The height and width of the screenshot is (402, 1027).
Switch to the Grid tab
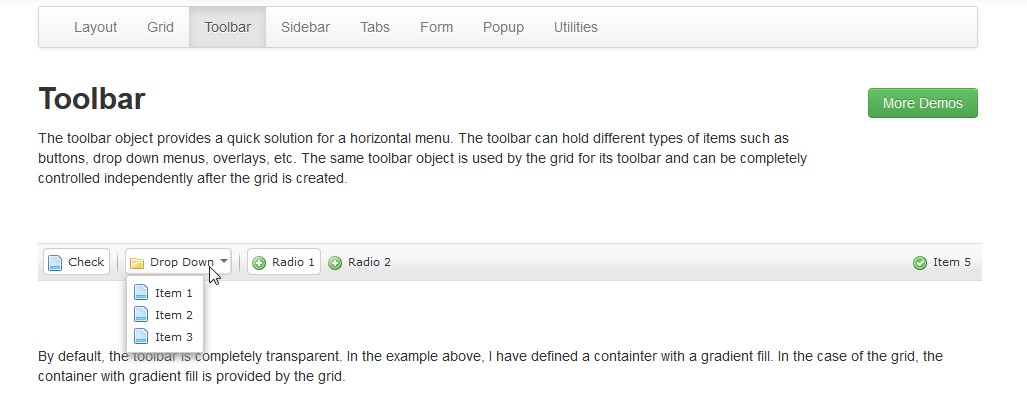(x=161, y=27)
